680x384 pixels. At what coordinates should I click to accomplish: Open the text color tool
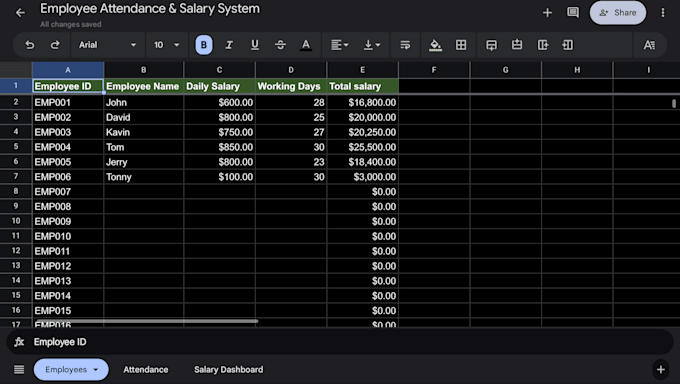pyautogui.click(x=306, y=45)
